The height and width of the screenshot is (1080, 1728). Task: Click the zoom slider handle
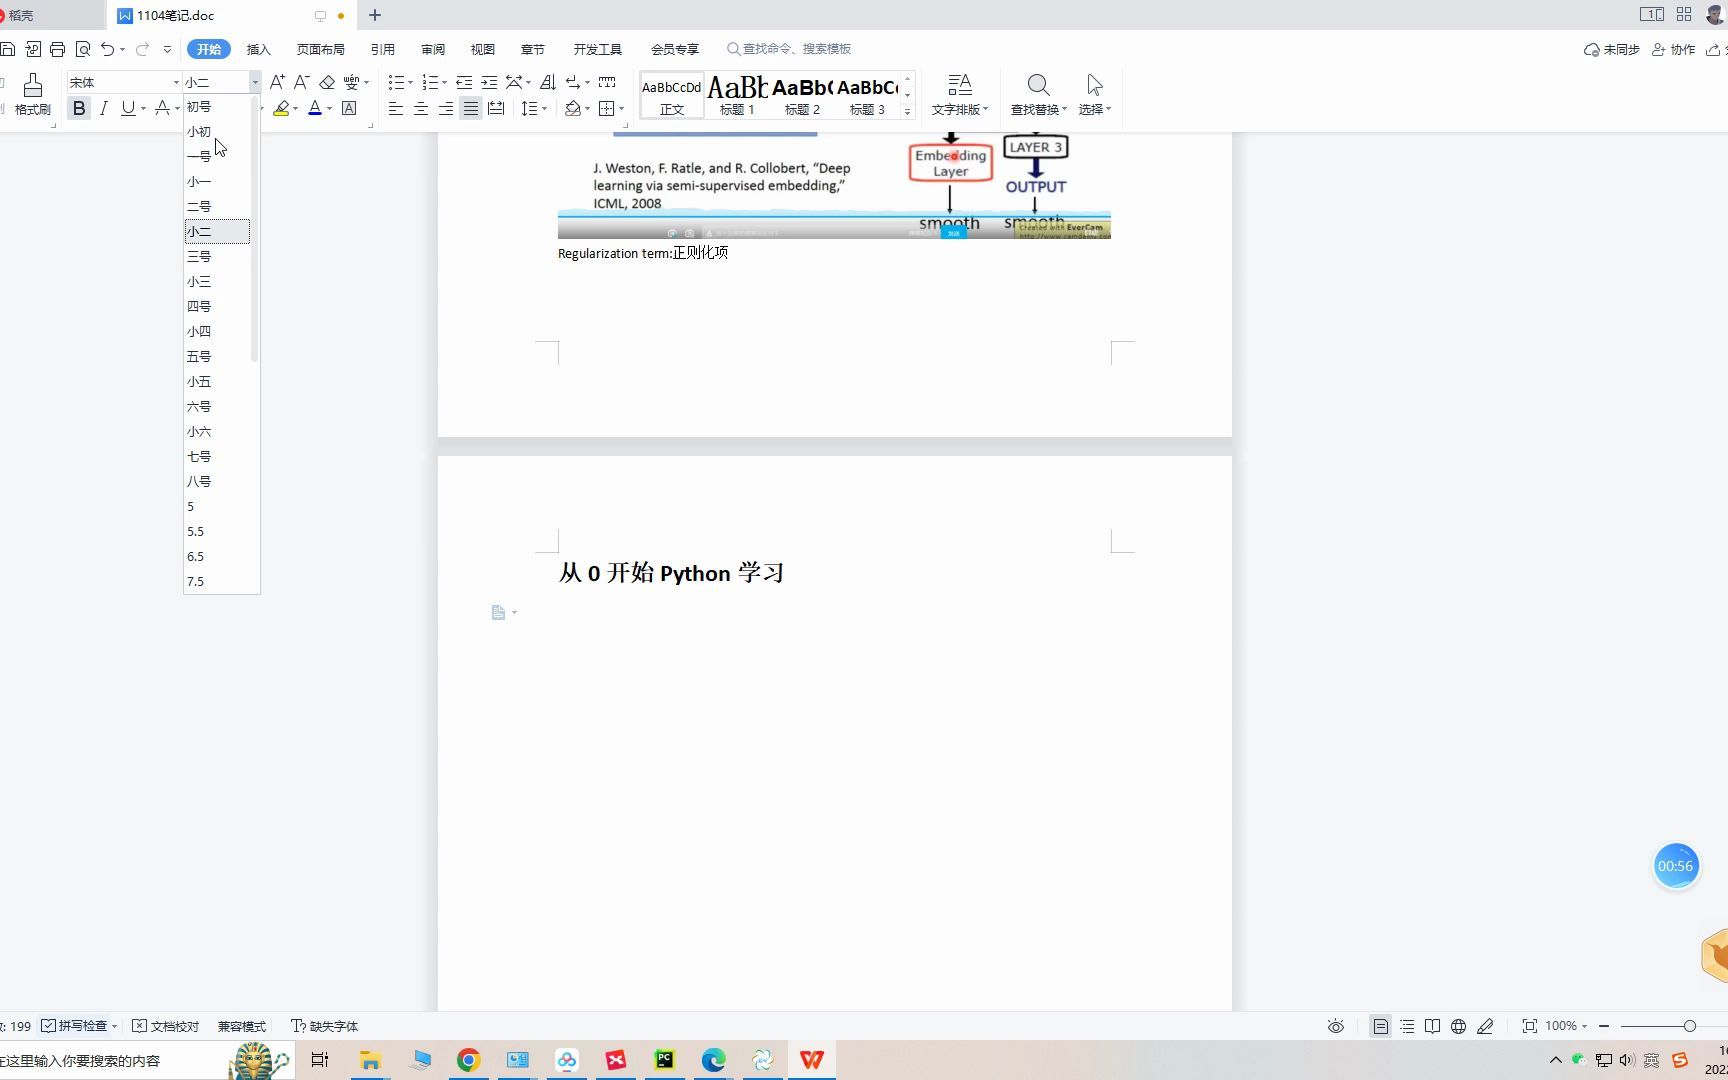coord(1690,1026)
